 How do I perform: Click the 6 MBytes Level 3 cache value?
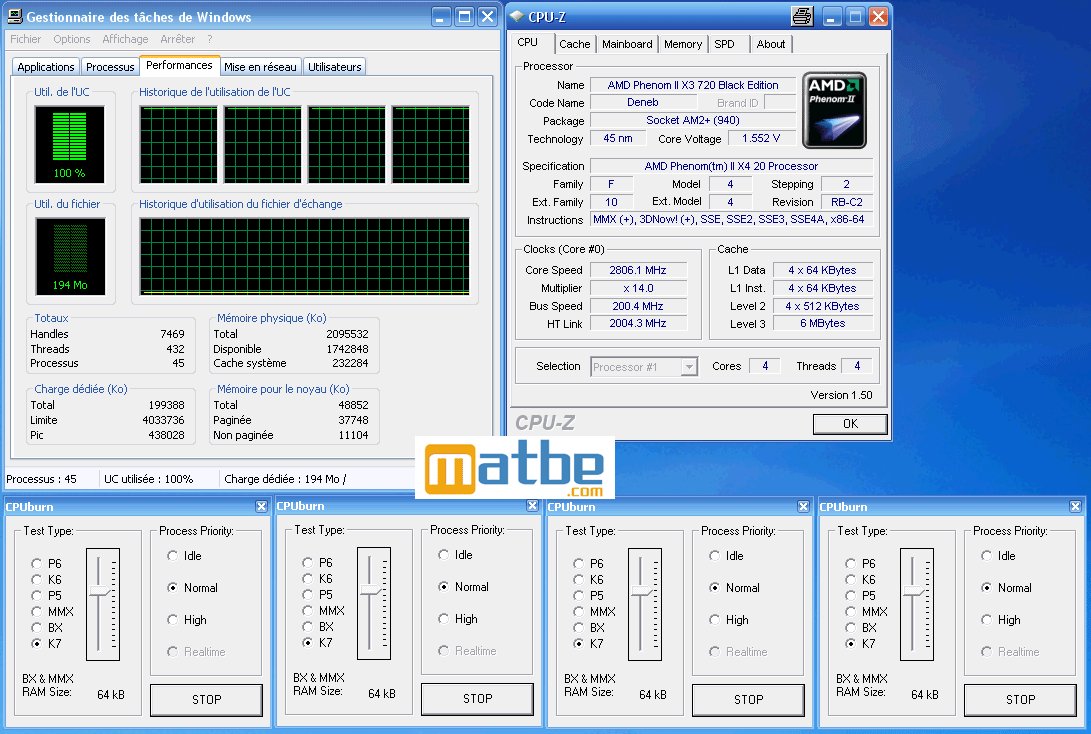point(822,324)
